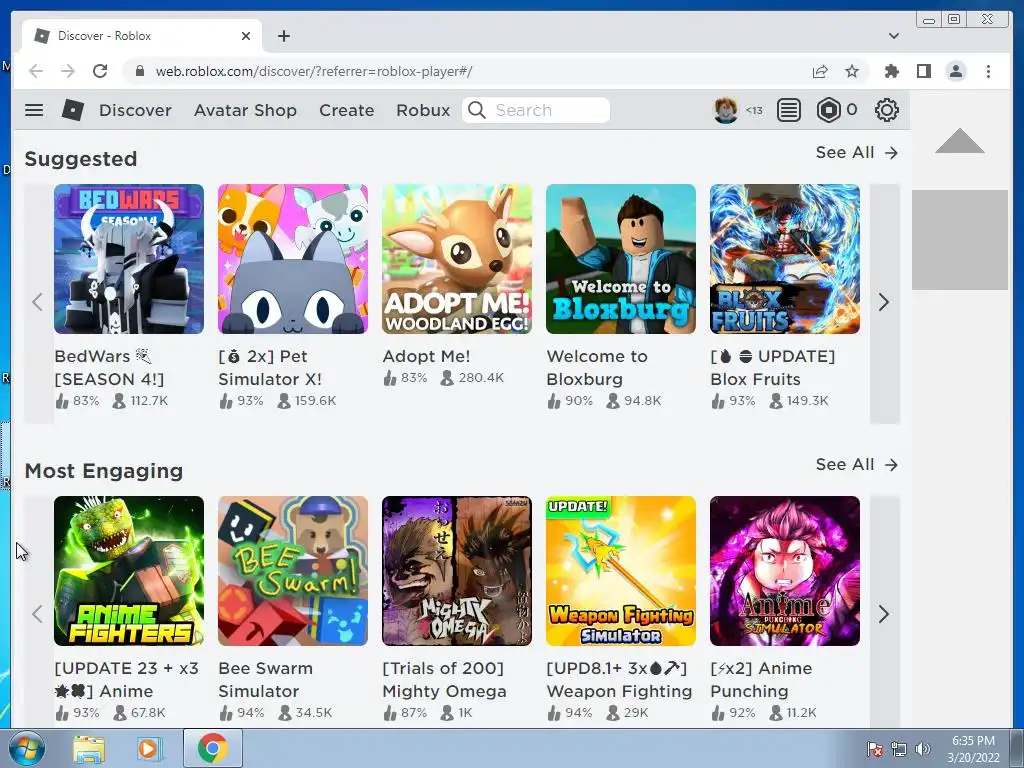This screenshot has height=768, width=1024.
Task: Open the Robux nav item
Action: pos(423,110)
